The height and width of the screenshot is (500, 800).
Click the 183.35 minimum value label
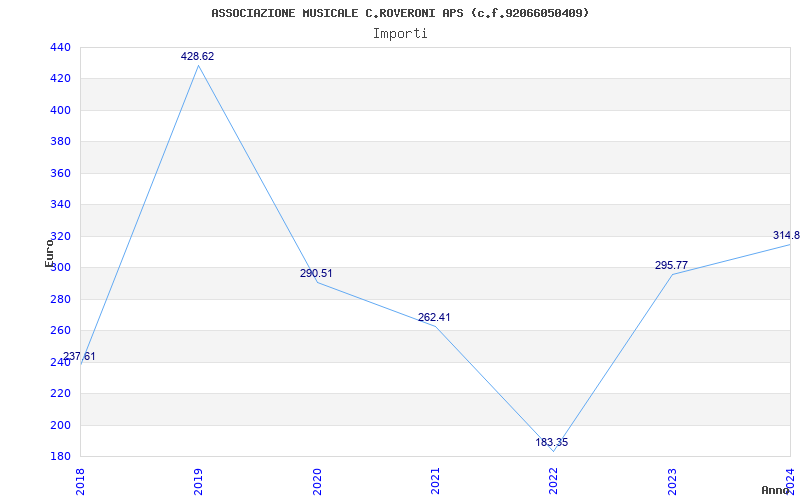(x=552, y=442)
